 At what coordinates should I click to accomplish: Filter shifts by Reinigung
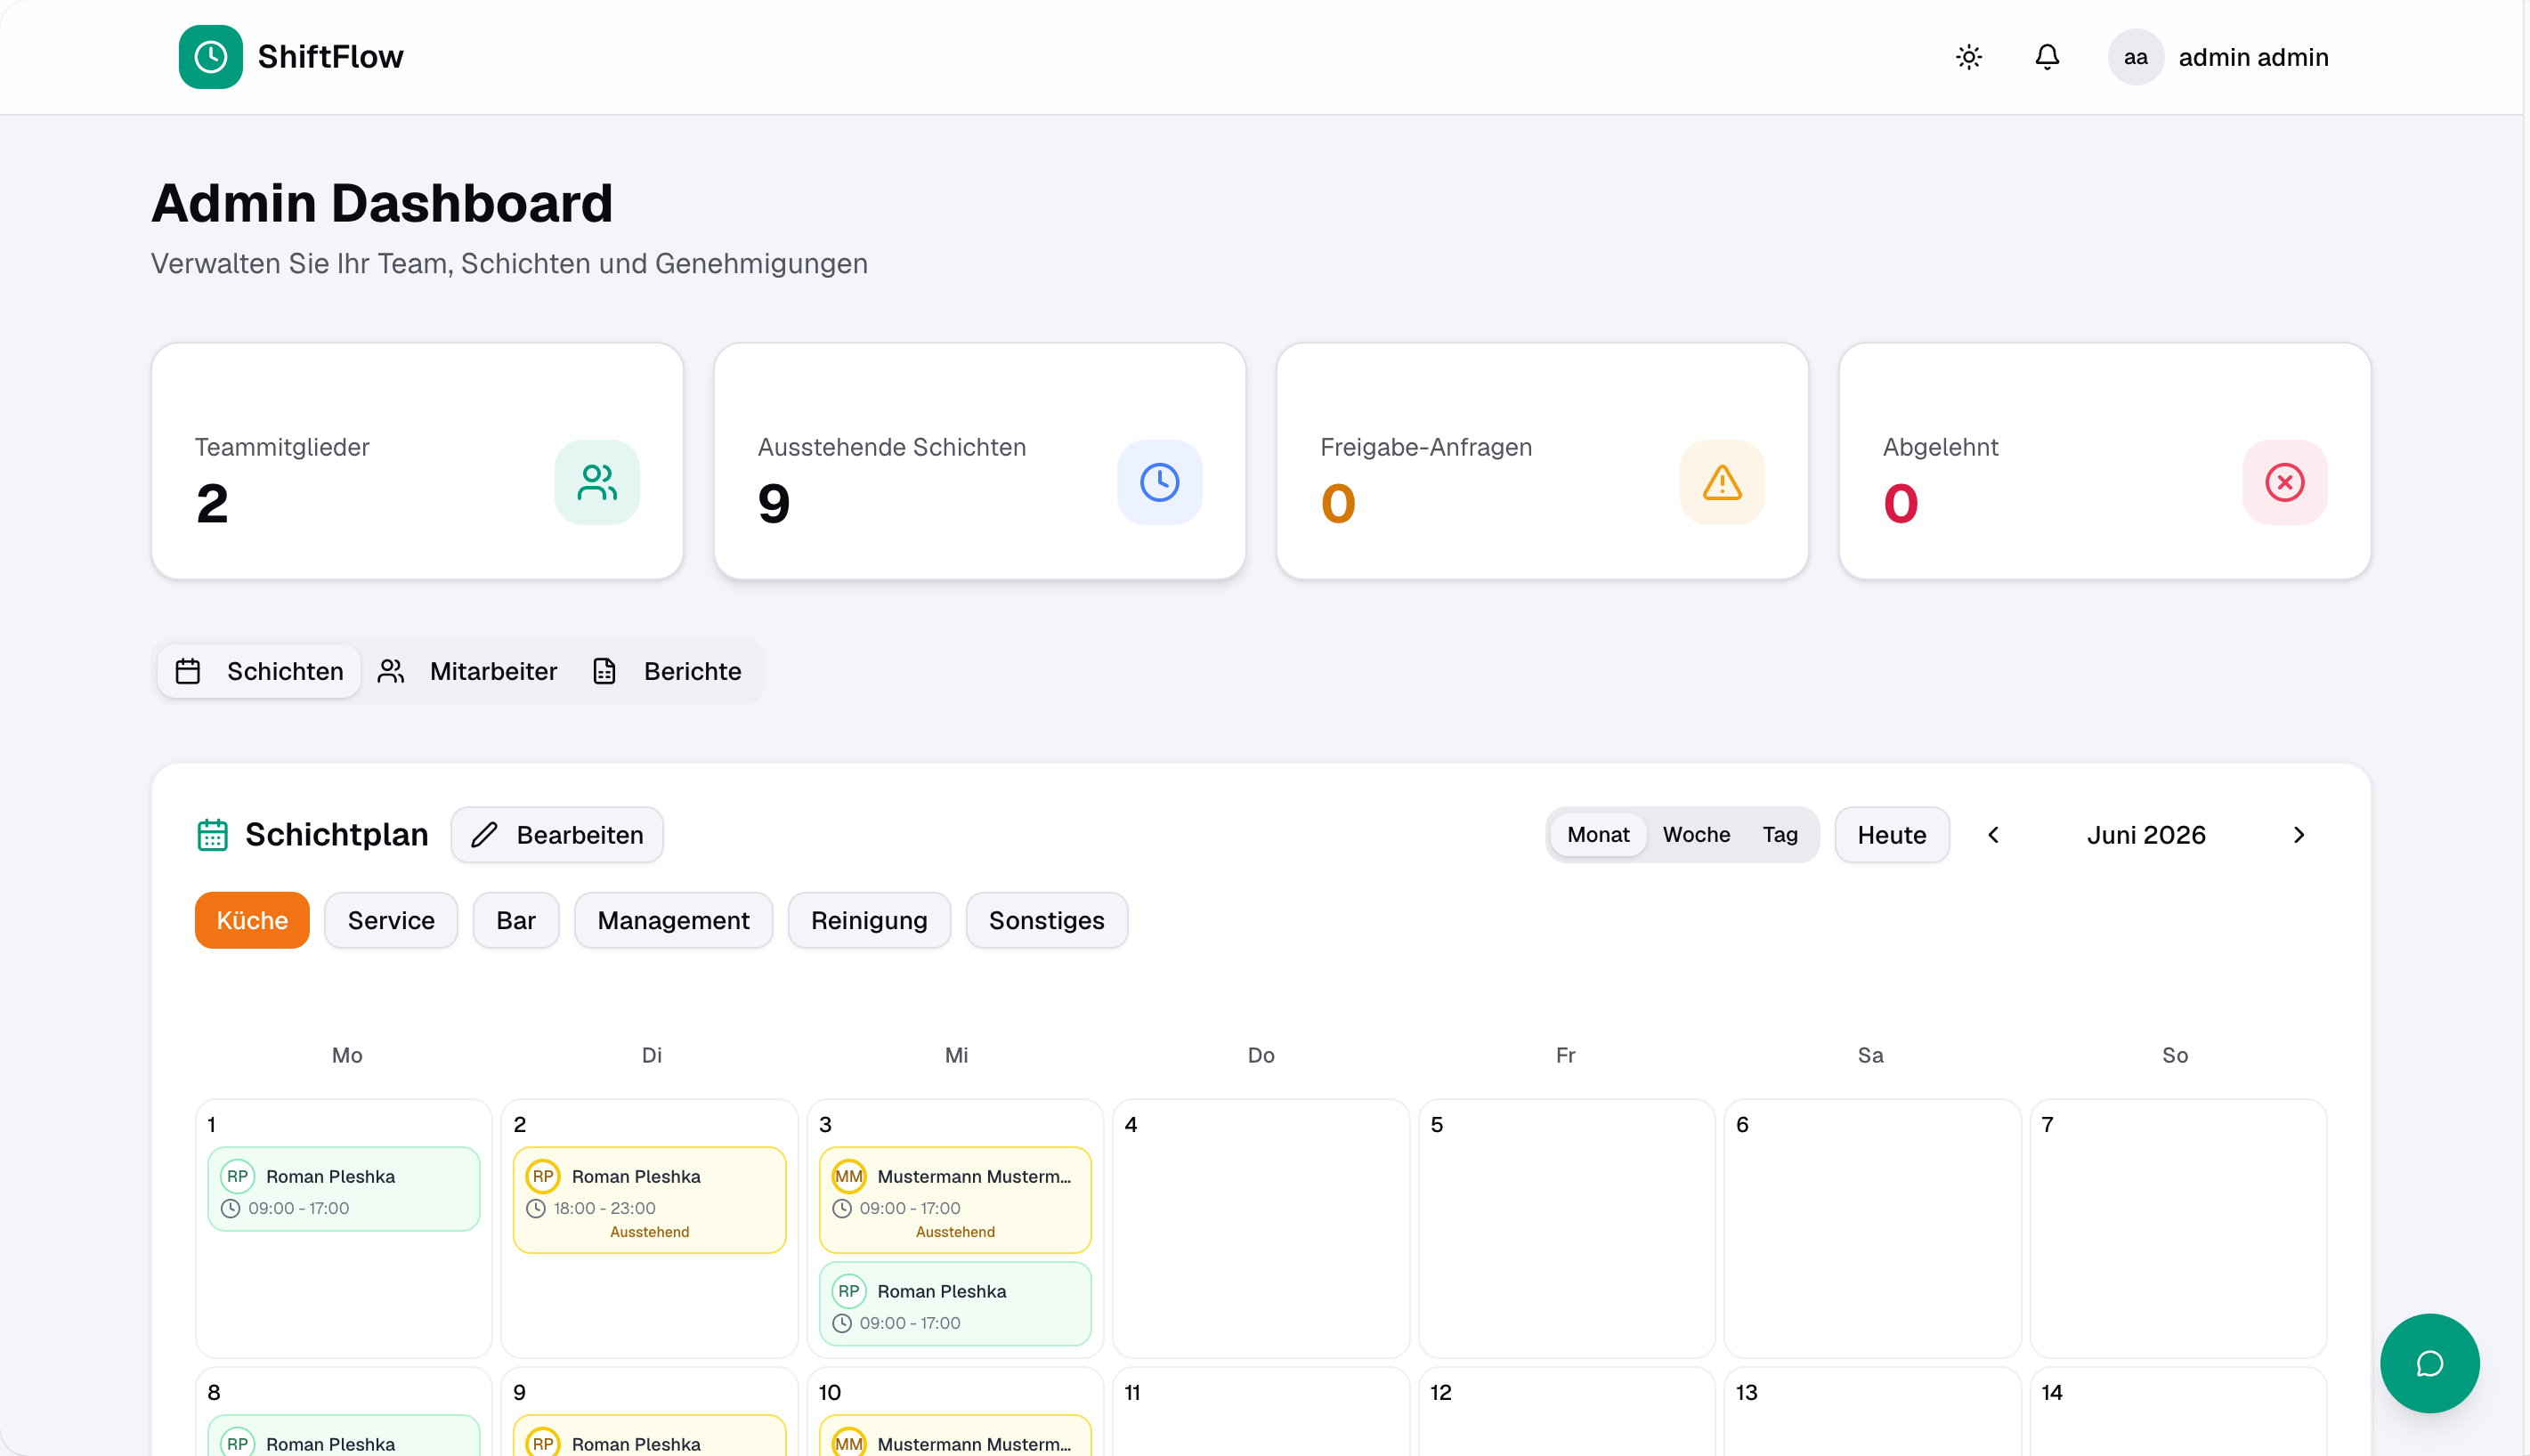tap(869, 920)
